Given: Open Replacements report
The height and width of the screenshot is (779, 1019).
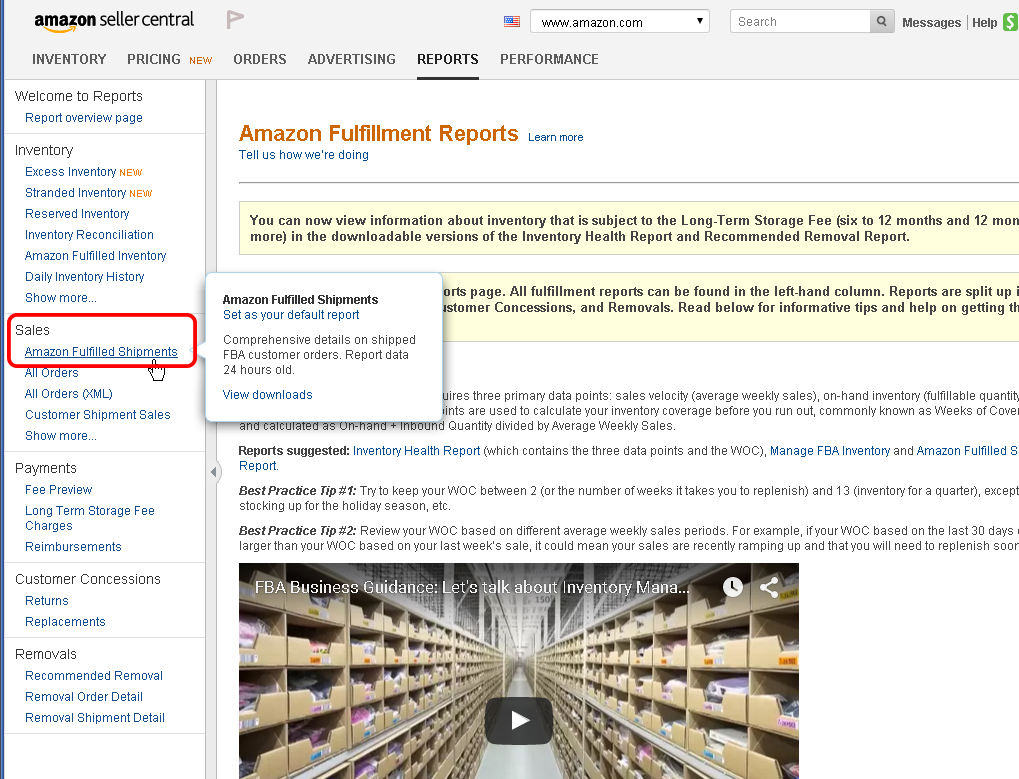Looking at the screenshot, I should [x=65, y=622].
